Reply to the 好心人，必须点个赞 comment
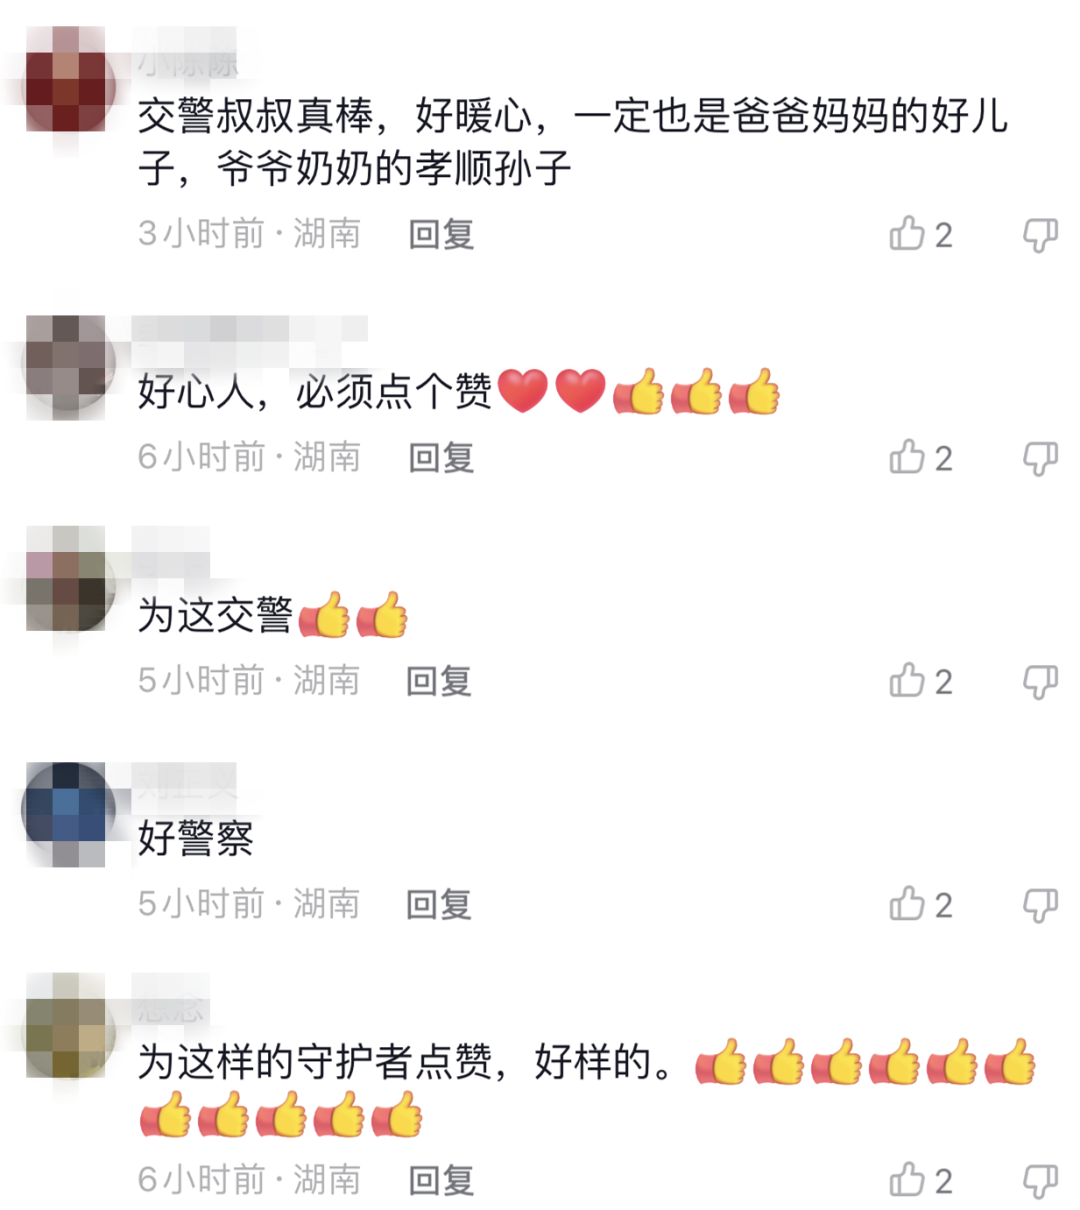The image size is (1080, 1210). click(441, 457)
